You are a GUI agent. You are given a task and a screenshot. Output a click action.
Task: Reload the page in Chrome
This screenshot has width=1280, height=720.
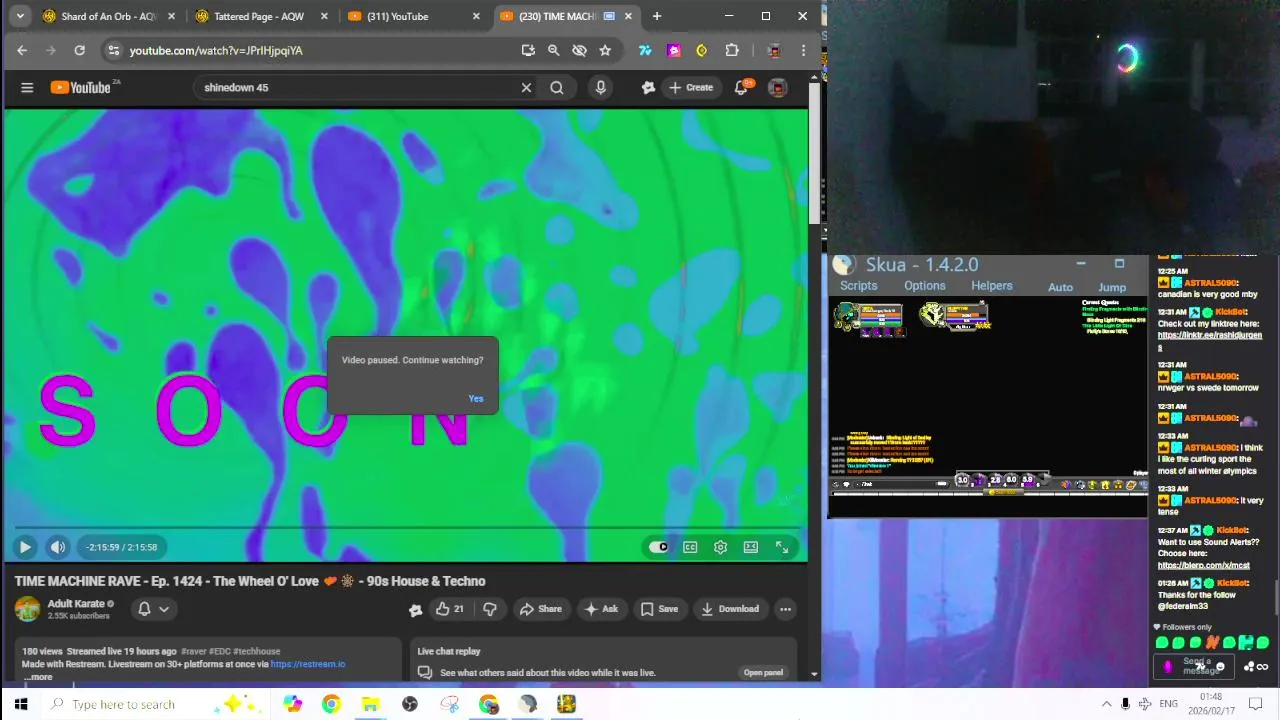pyautogui.click(x=79, y=50)
